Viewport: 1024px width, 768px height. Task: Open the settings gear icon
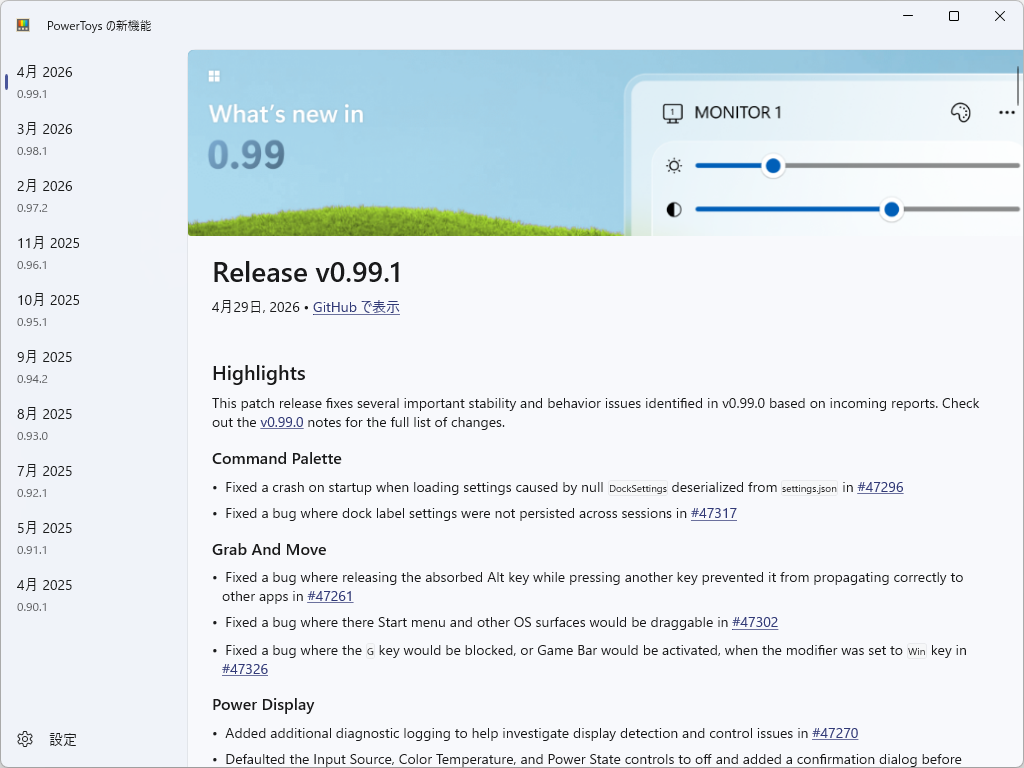(x=25, y=739)
